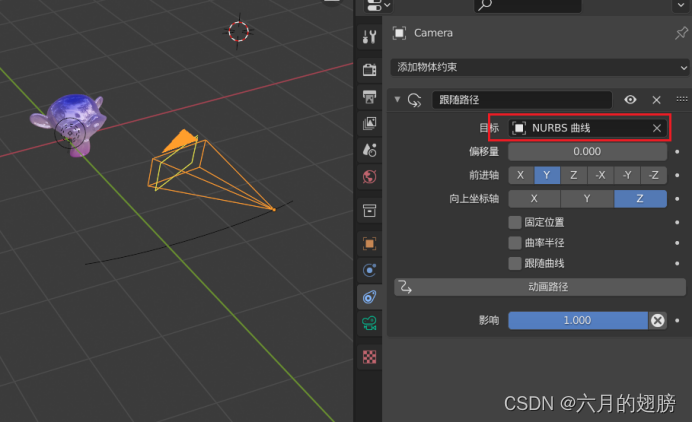The image size is (692, 423).
Task: Enable the 曲率半径 checkbox
Action: coord(515,243)
